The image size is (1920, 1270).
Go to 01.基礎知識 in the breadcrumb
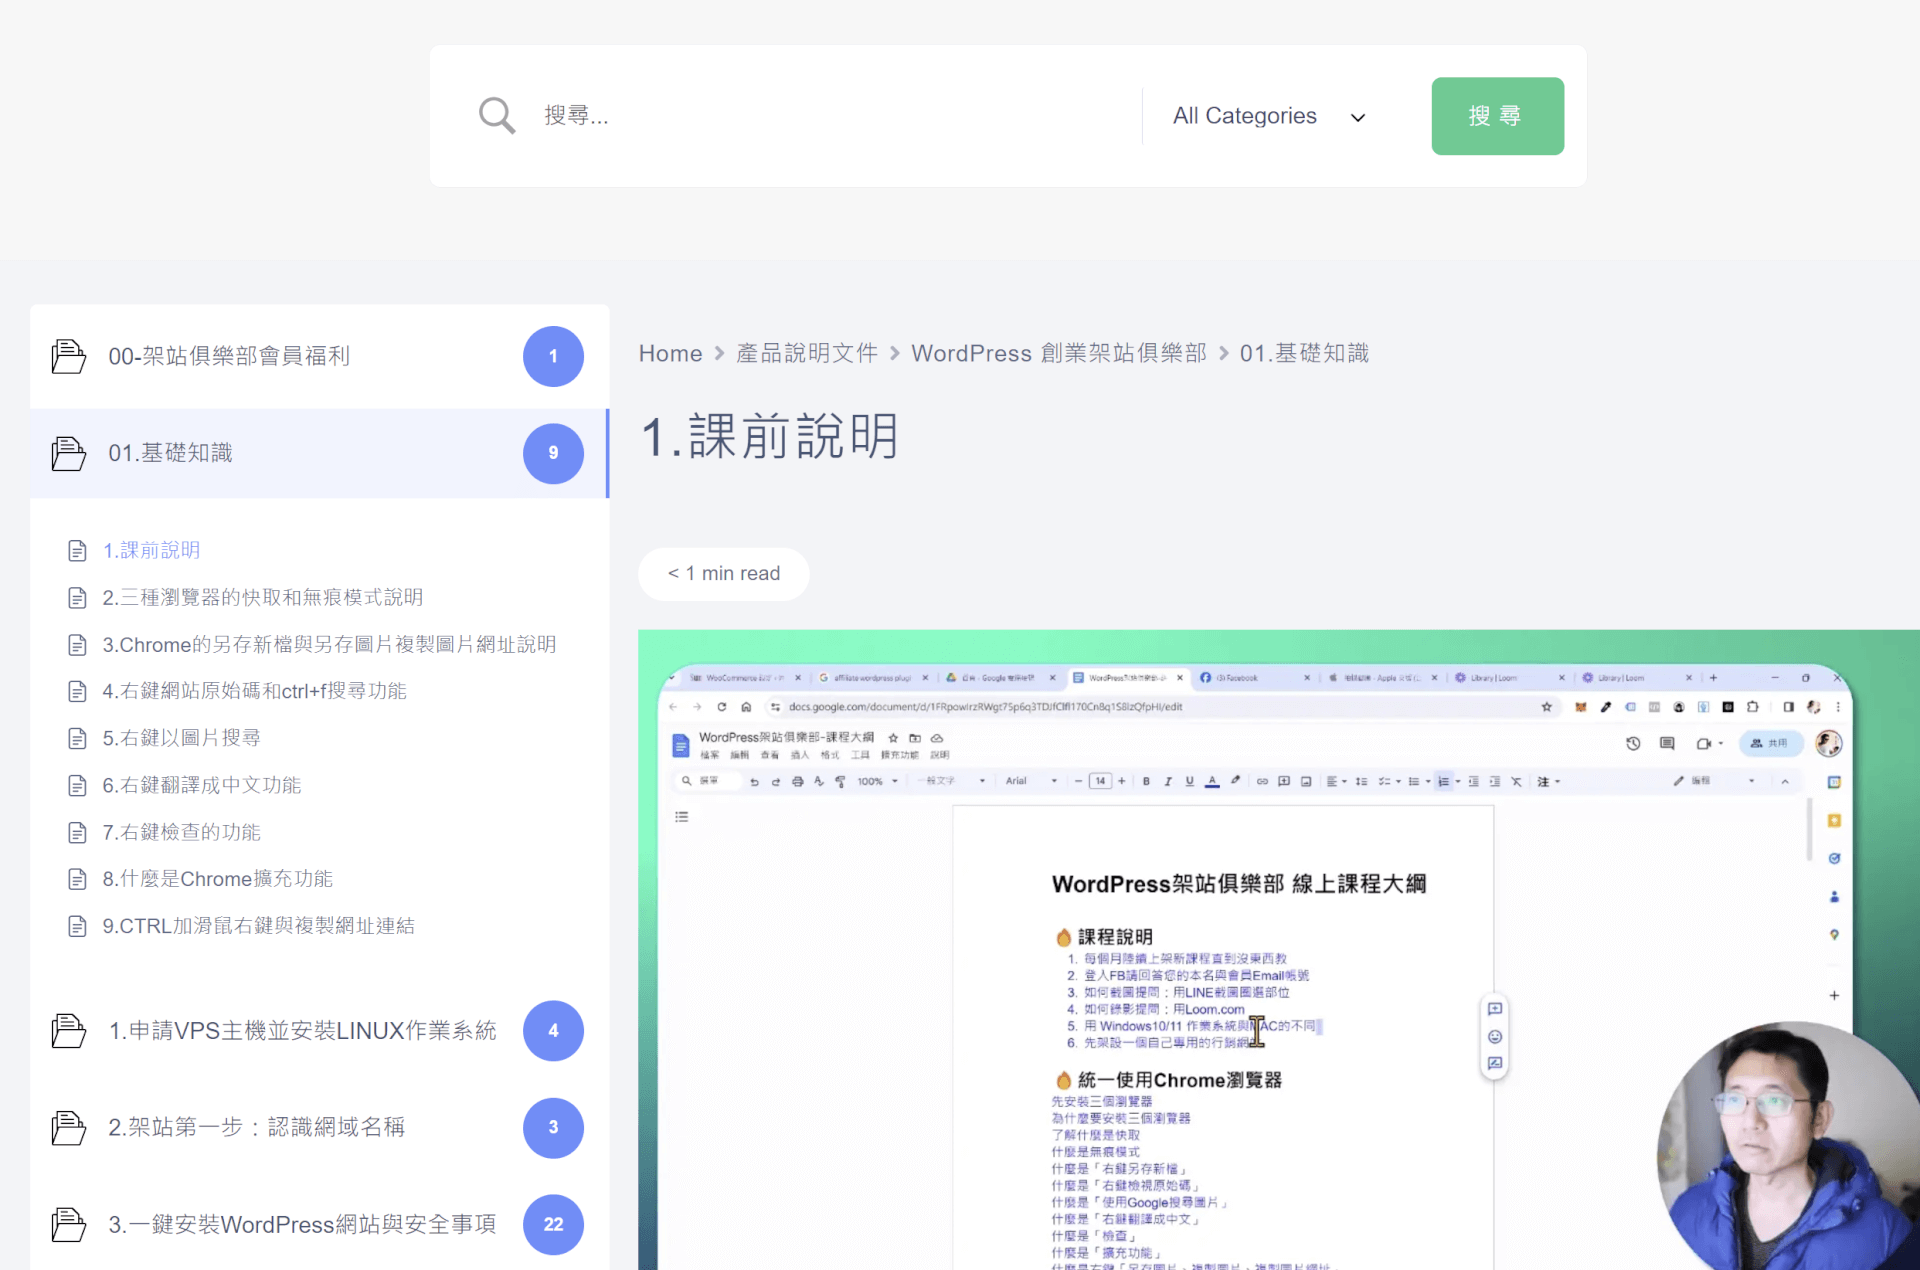click(1304, 354)
